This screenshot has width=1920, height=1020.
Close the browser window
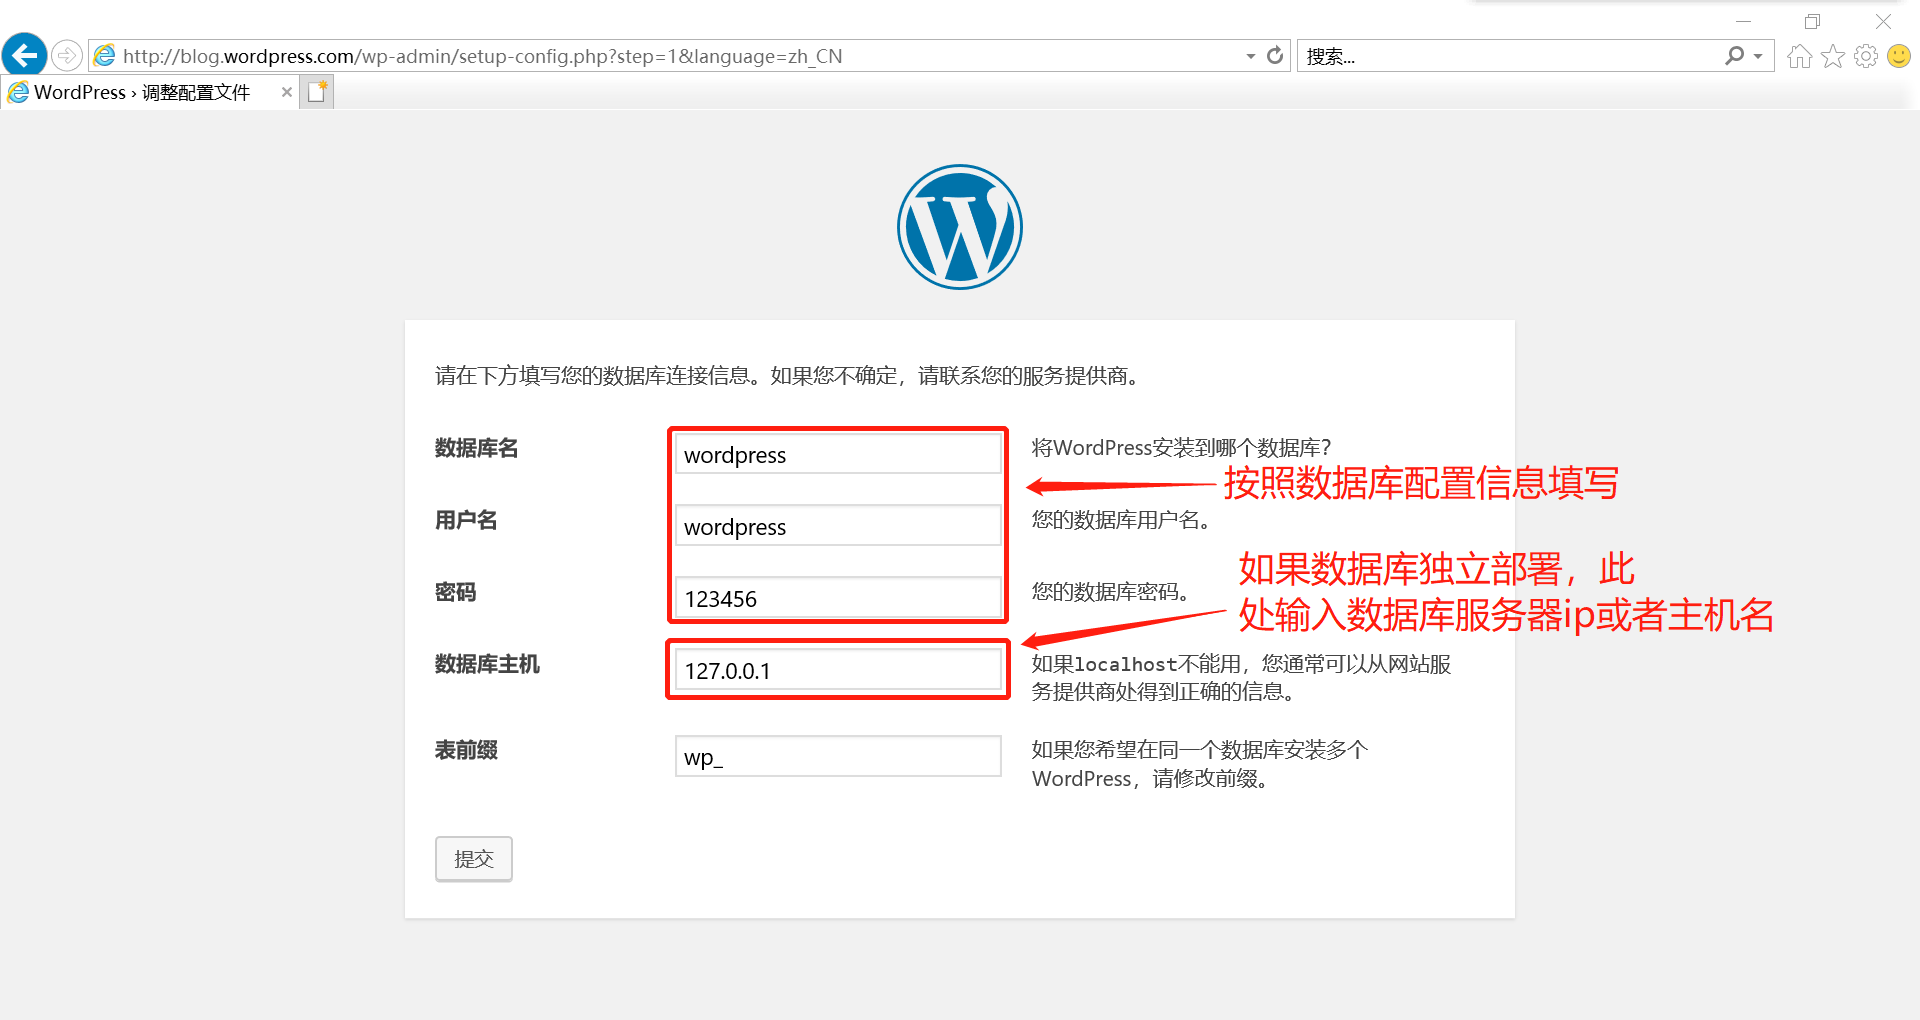click(1883, 21)
